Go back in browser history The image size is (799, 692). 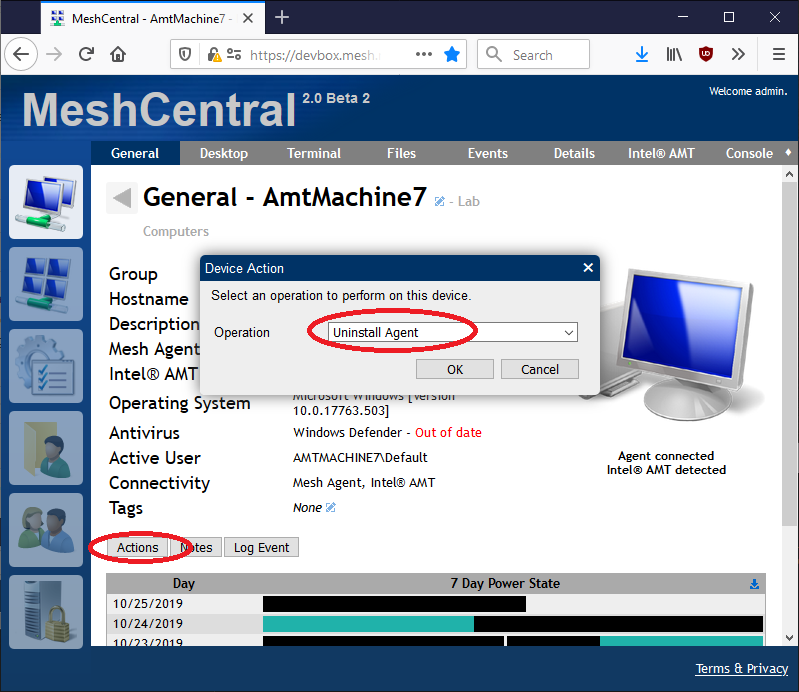click(21, 54)
